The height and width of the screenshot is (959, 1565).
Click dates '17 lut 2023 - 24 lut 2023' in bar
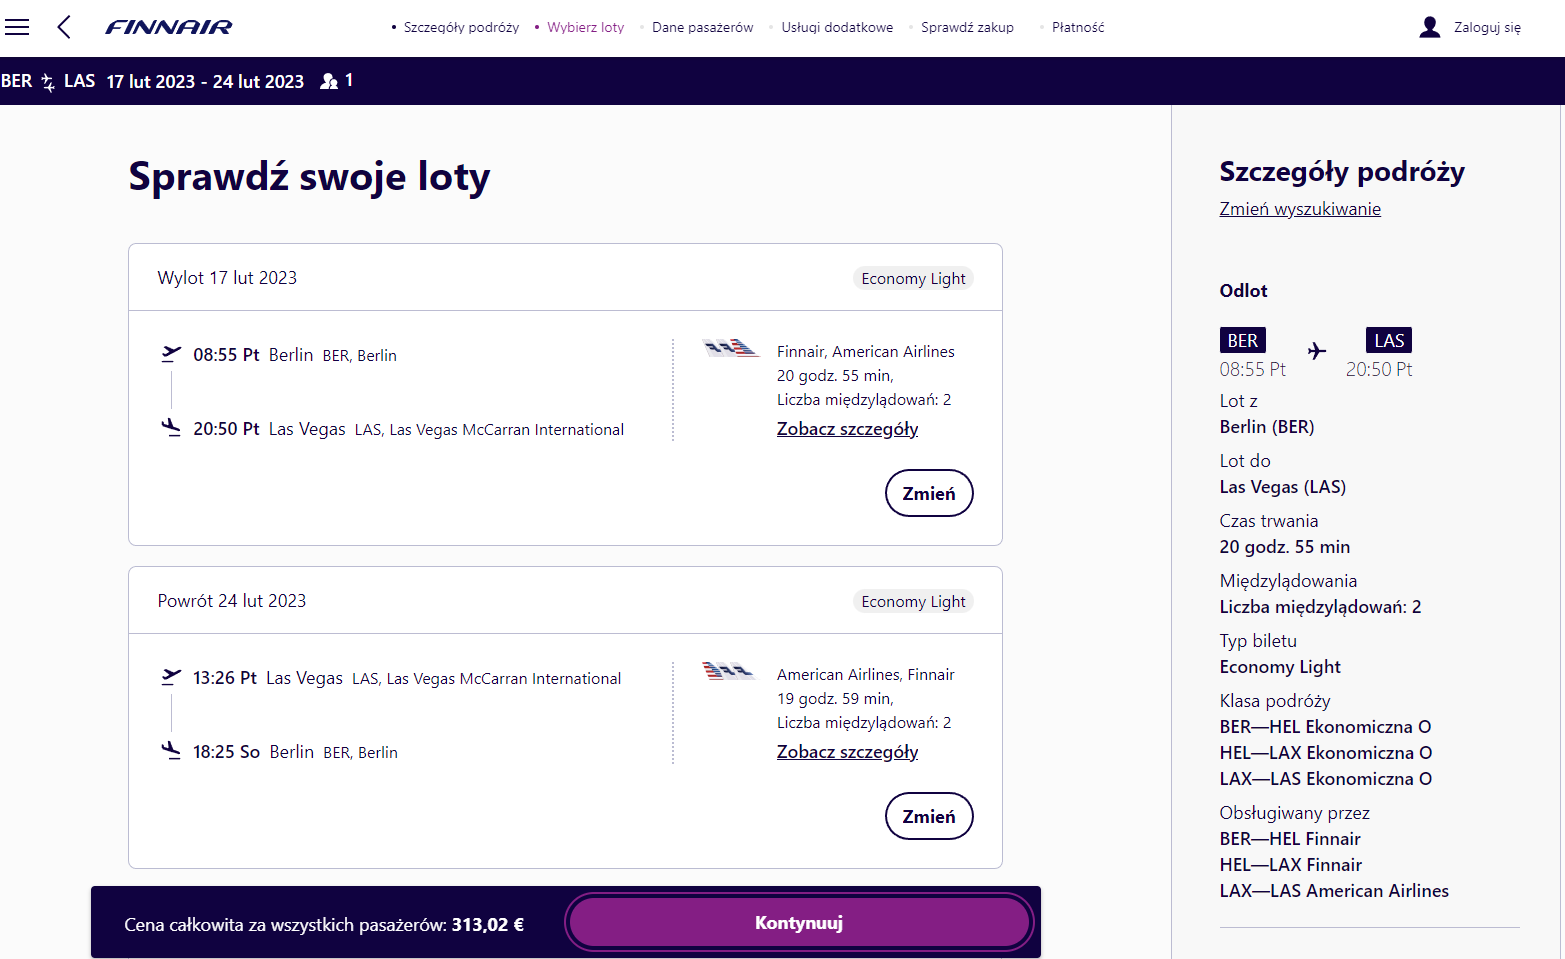click(205, 82)
